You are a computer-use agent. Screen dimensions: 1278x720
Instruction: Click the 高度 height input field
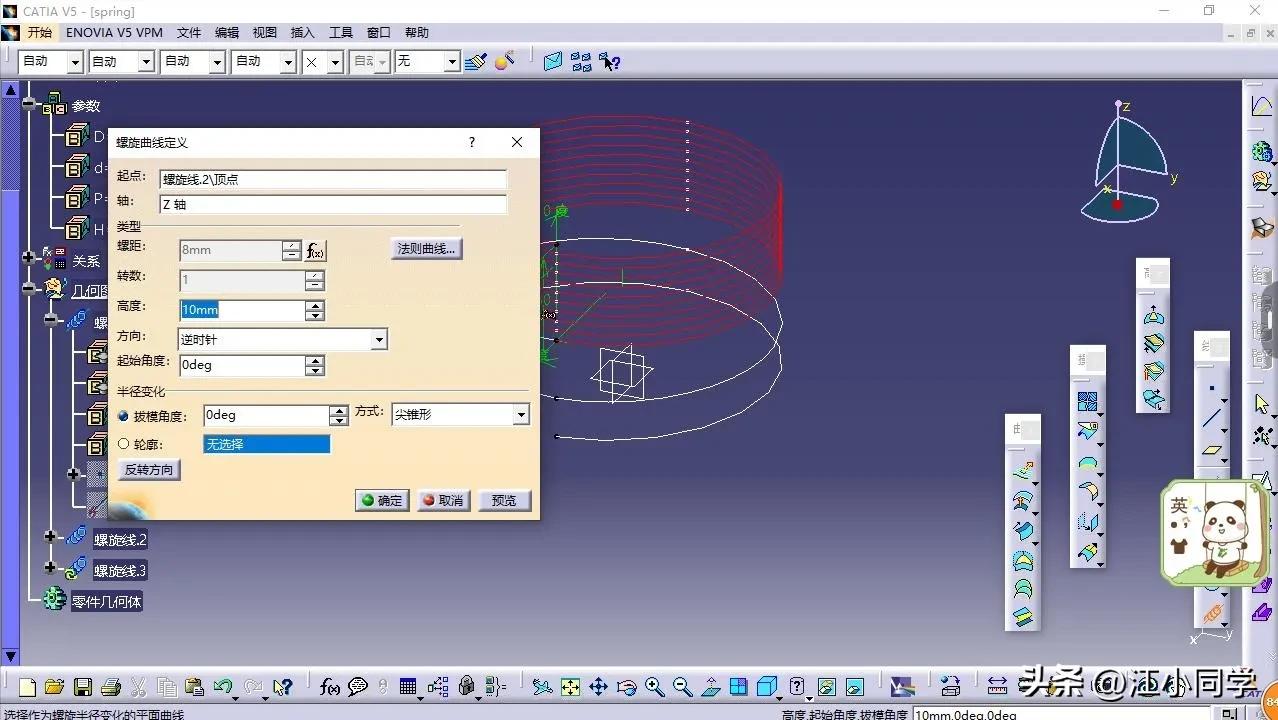(x=242, y=311)
